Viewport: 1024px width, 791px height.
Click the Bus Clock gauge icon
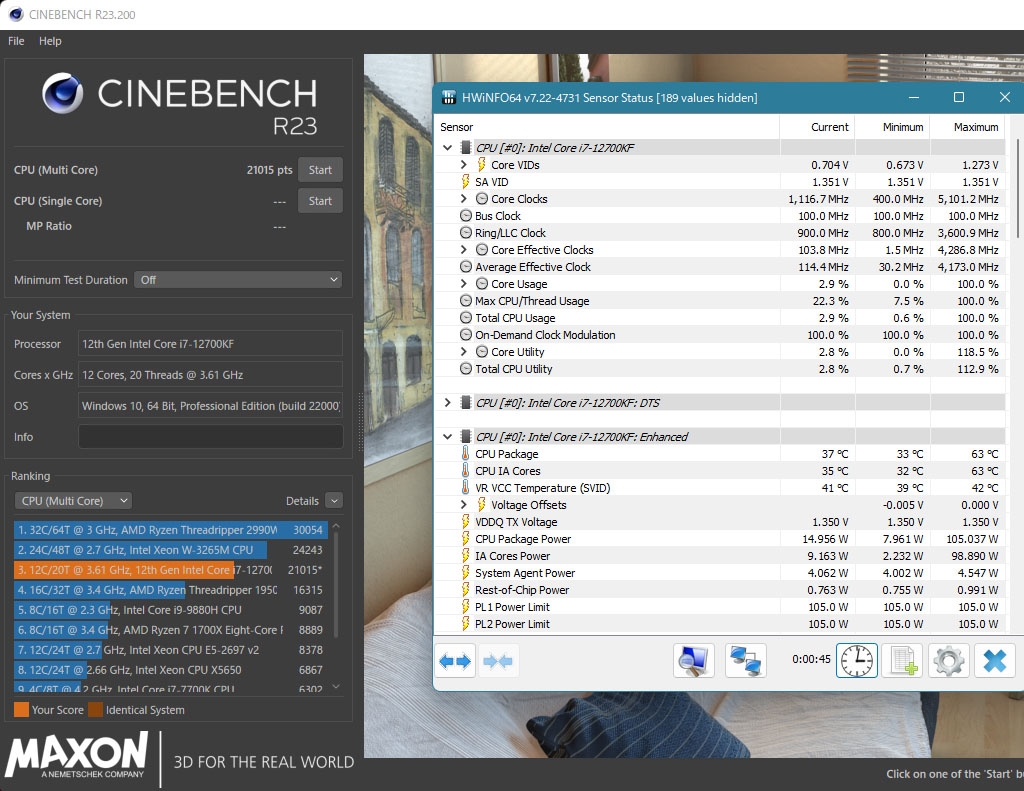point(466,216)
